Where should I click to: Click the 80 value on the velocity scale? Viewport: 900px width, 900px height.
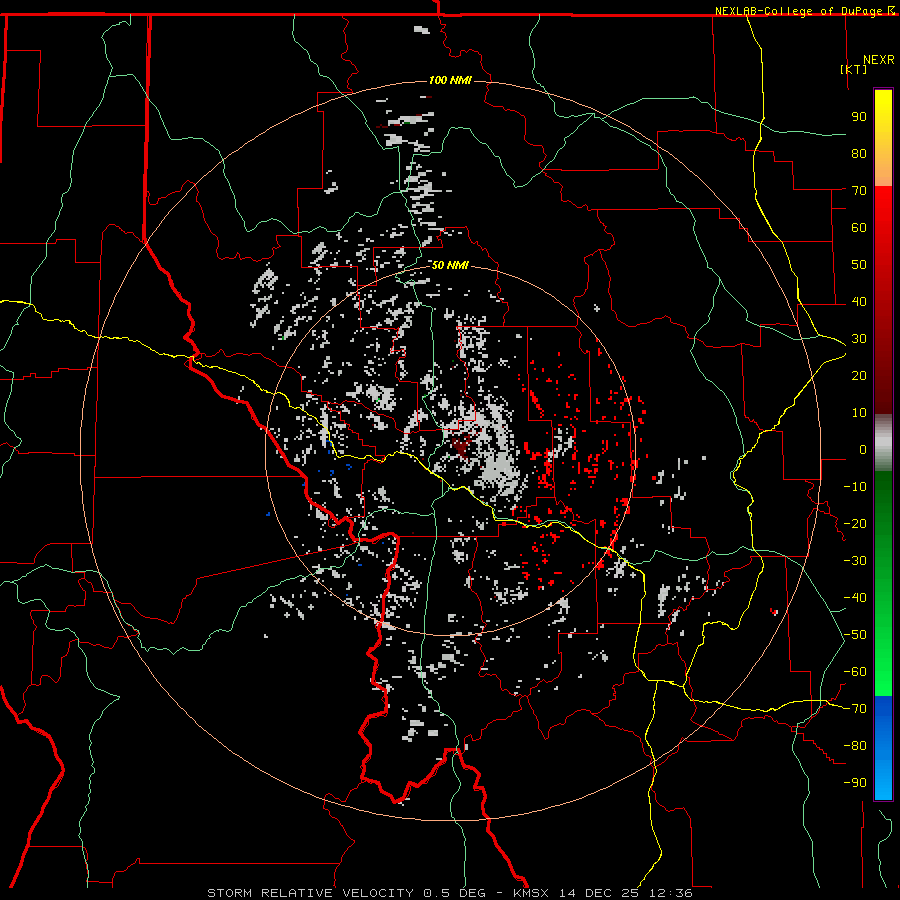click(x=859, y=153)
